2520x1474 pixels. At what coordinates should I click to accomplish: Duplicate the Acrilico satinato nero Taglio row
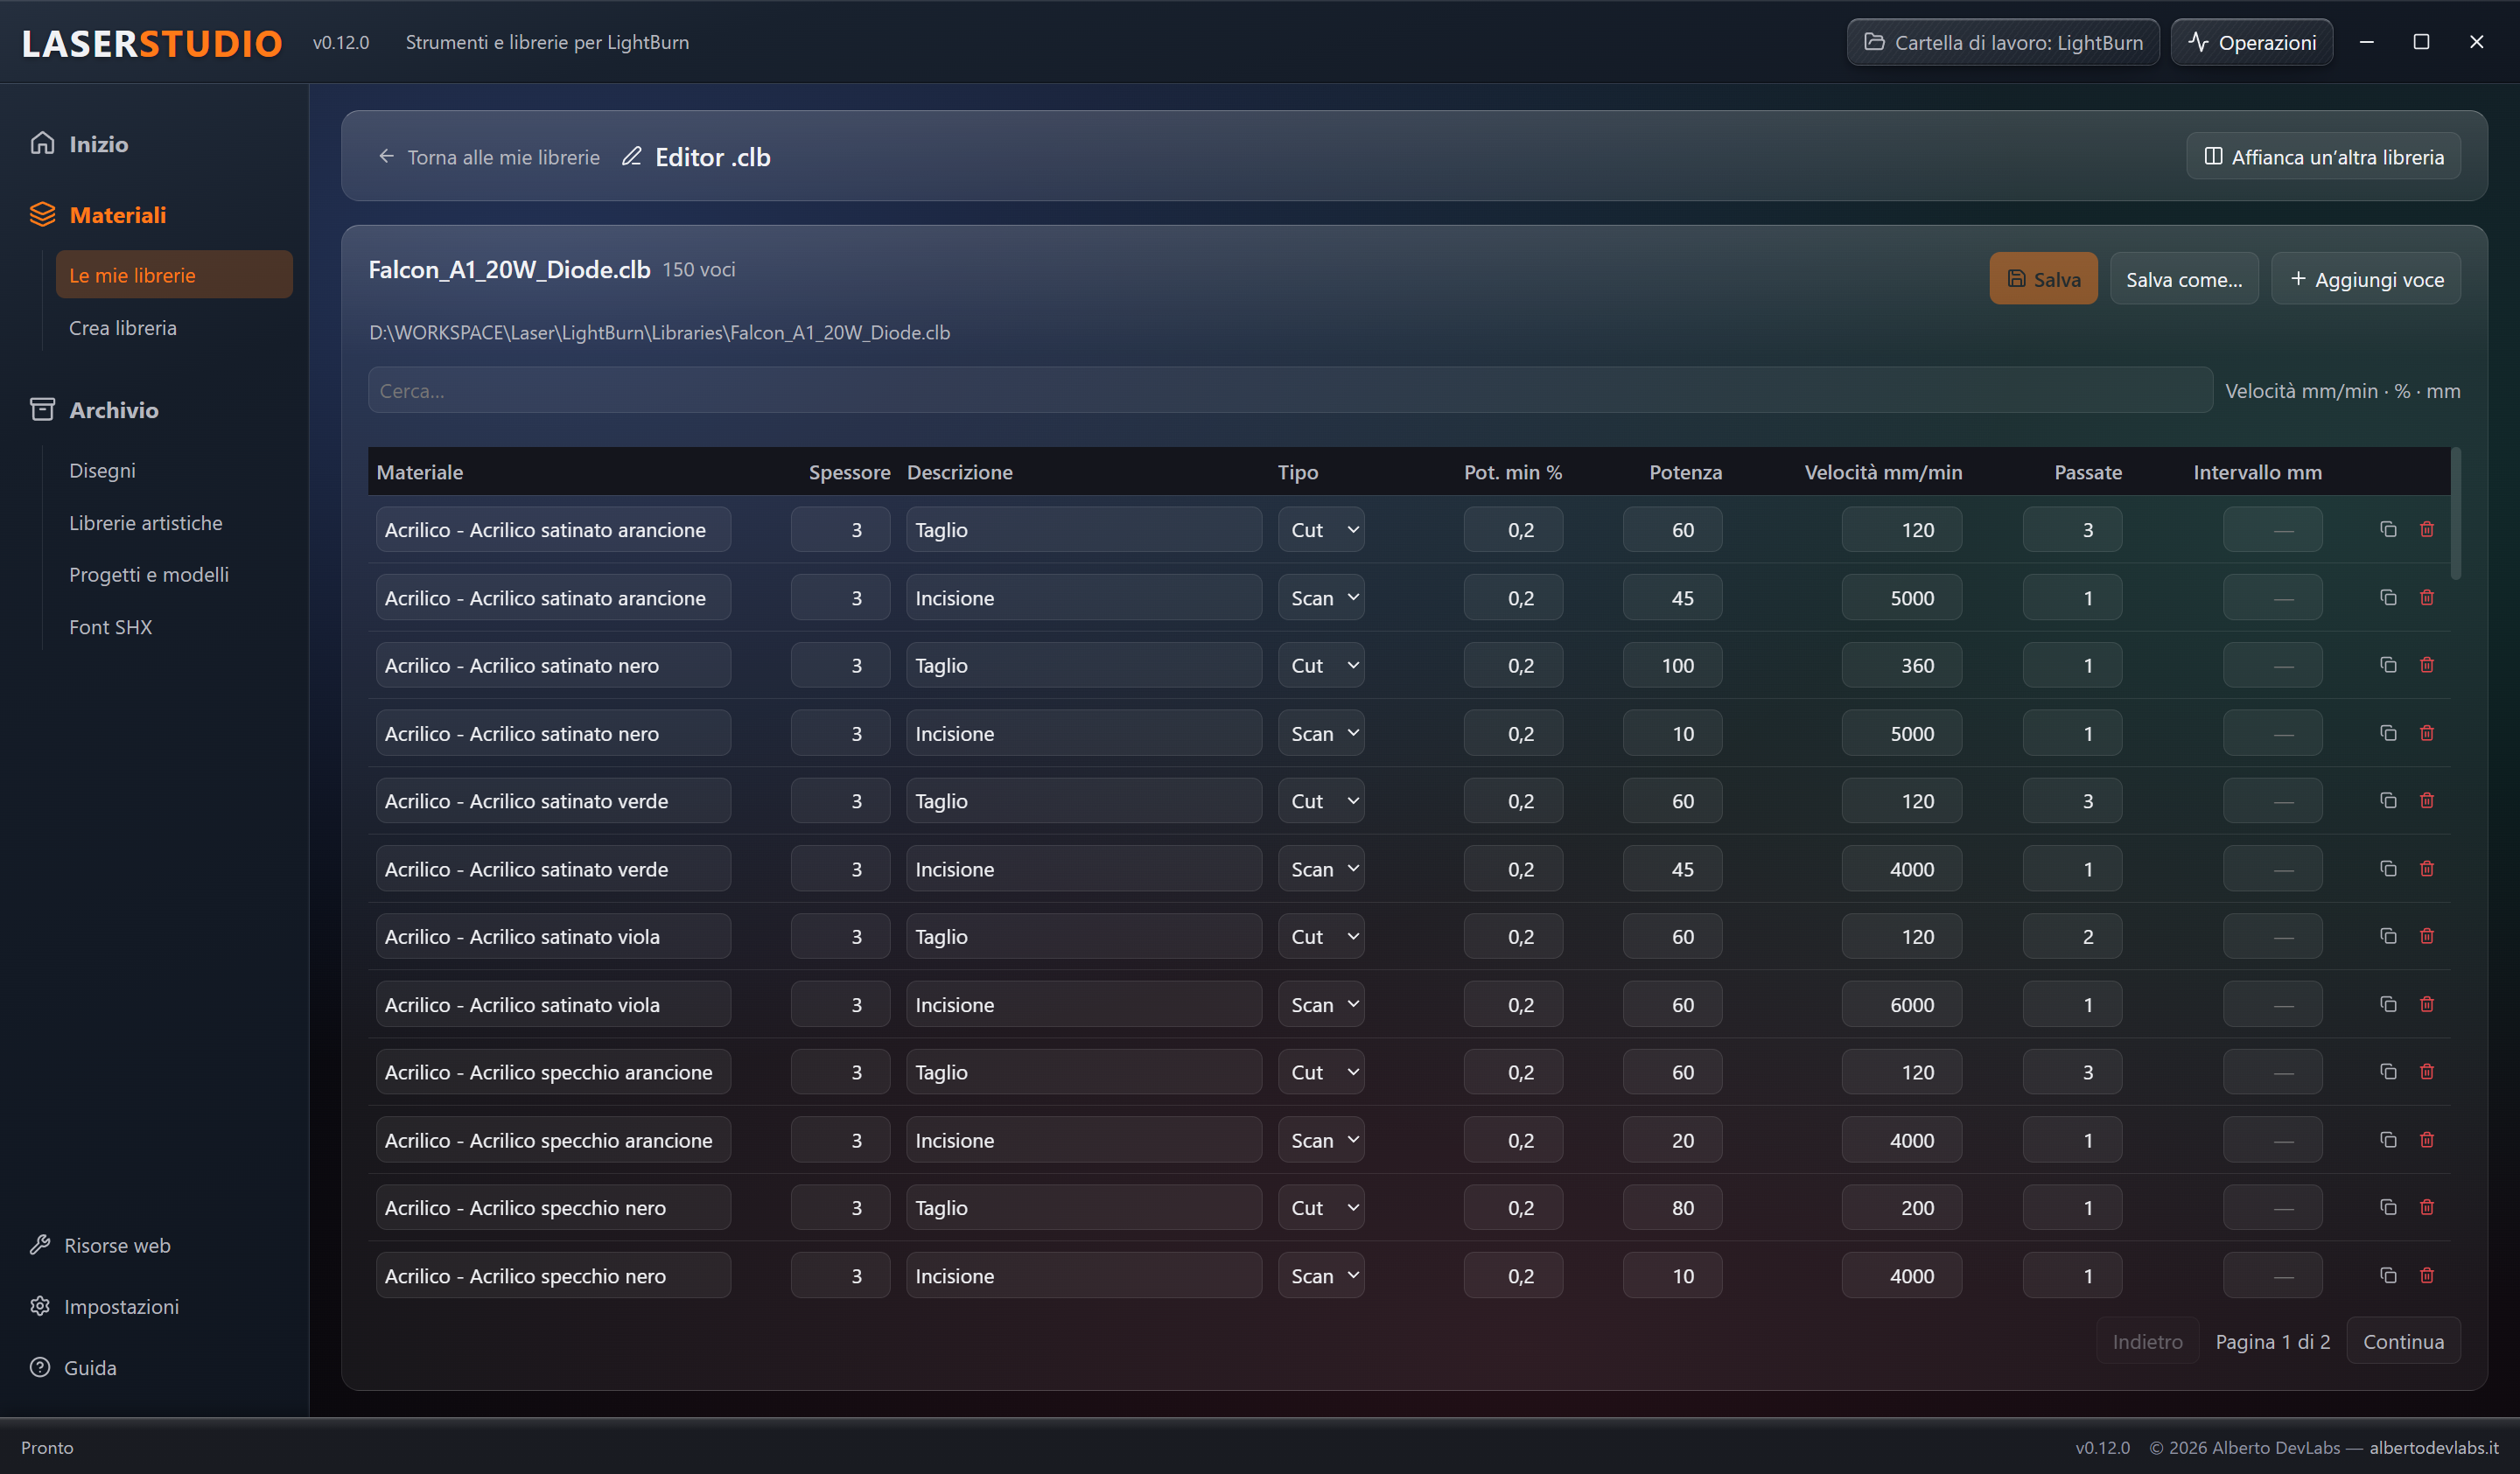tap(2388, 665)
